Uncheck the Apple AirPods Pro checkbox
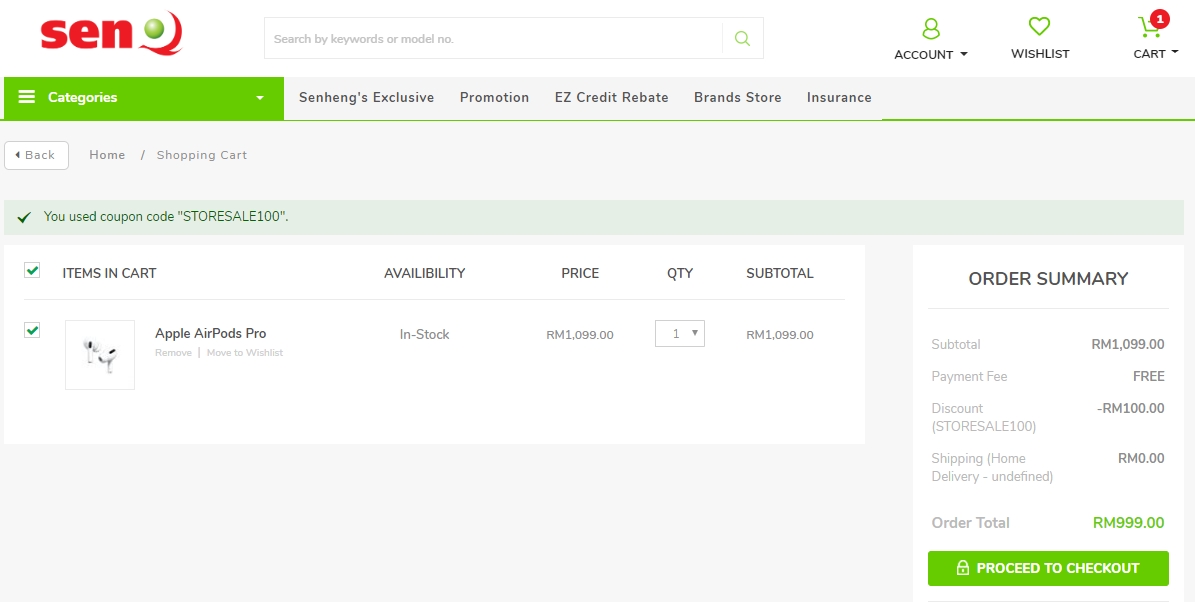1195x602 pixels. 32,330
